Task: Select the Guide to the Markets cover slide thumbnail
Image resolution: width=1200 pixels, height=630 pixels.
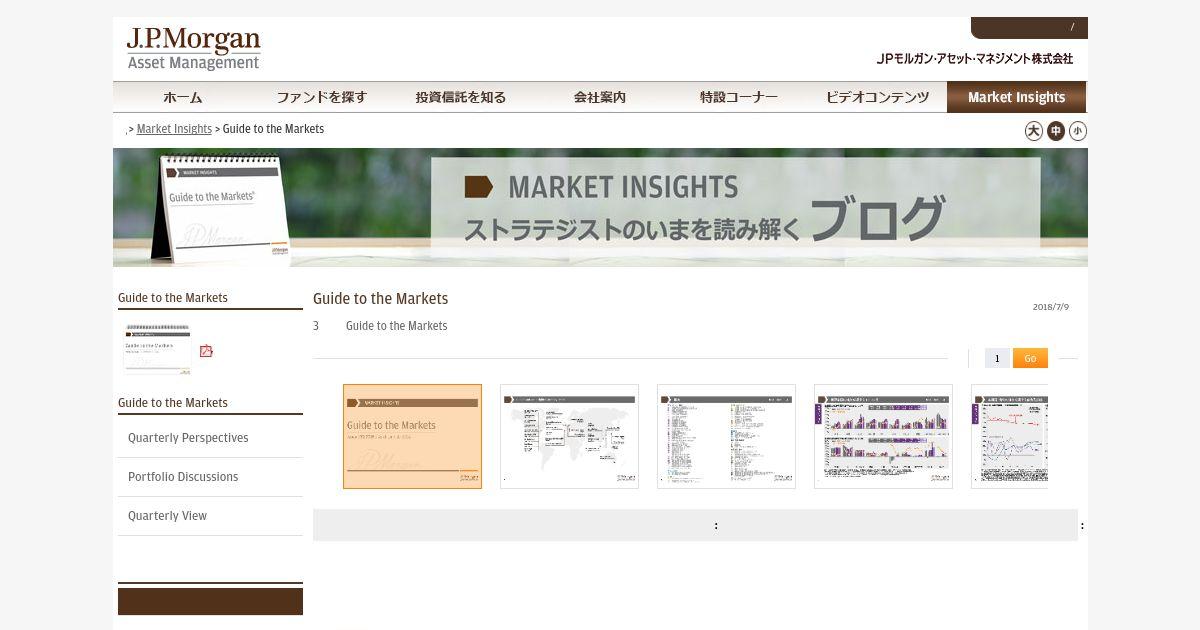Action: [412, 436]
